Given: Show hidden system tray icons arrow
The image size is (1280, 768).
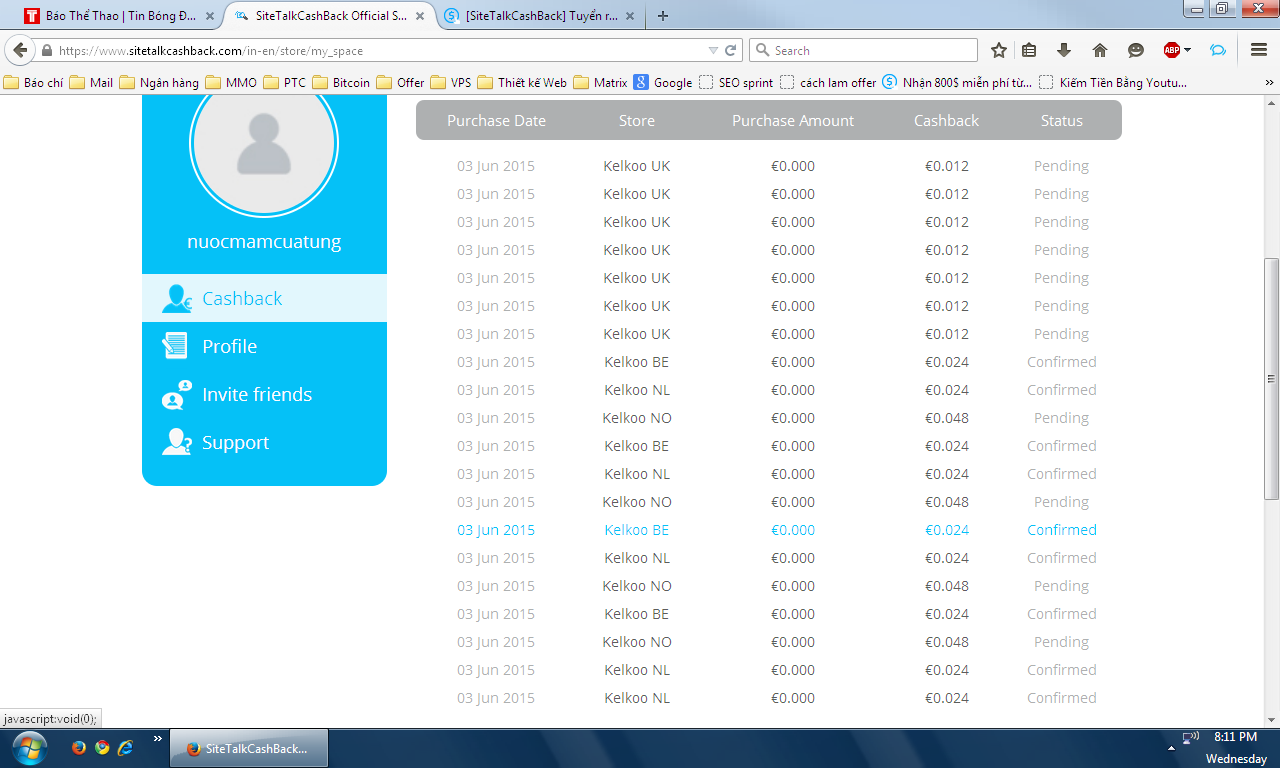Looking at the screenshot, I should coord(1171,747).
